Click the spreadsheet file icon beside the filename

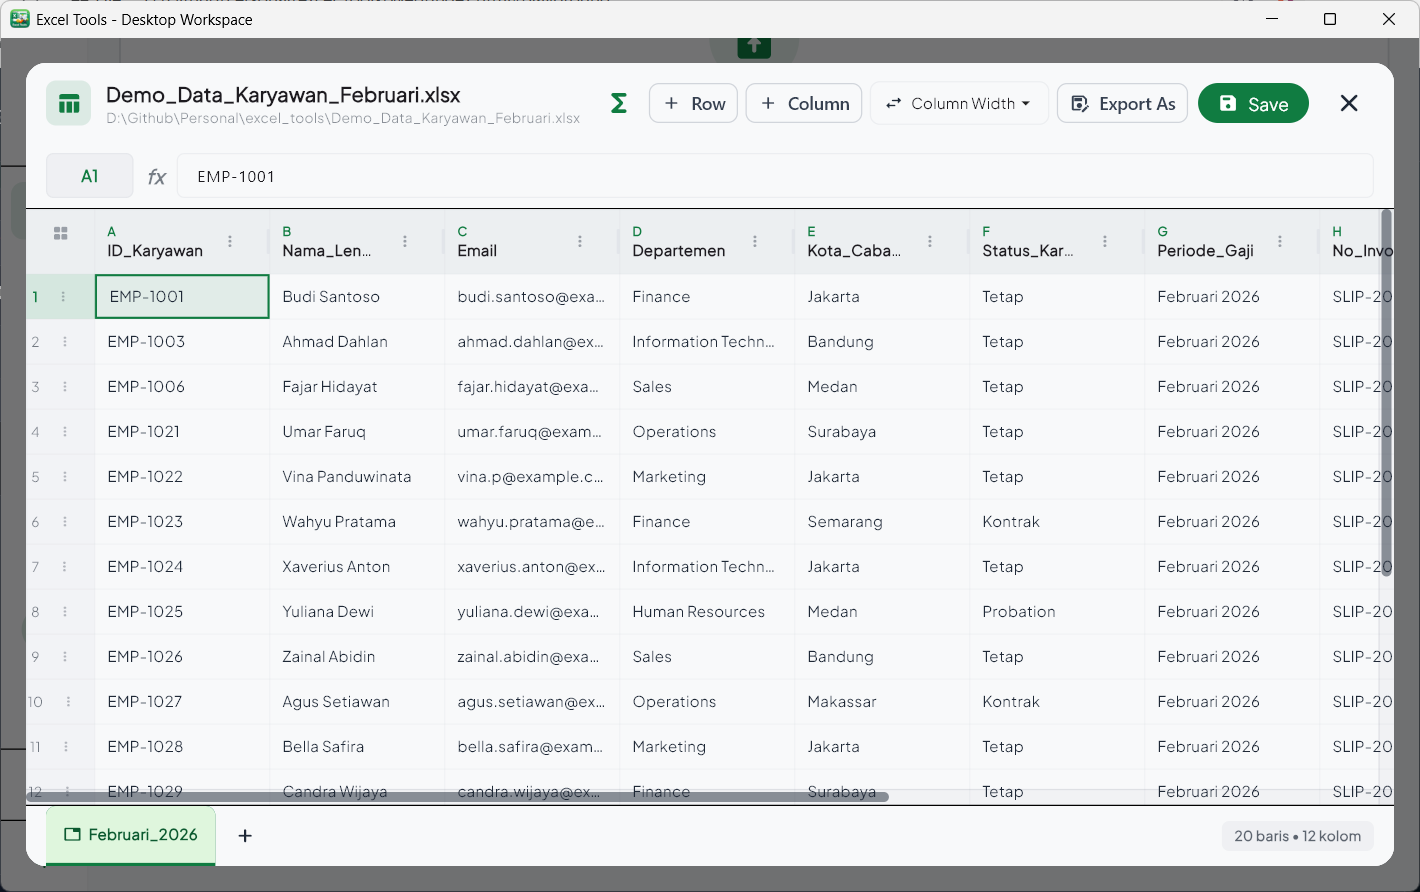tap(69, 103)
